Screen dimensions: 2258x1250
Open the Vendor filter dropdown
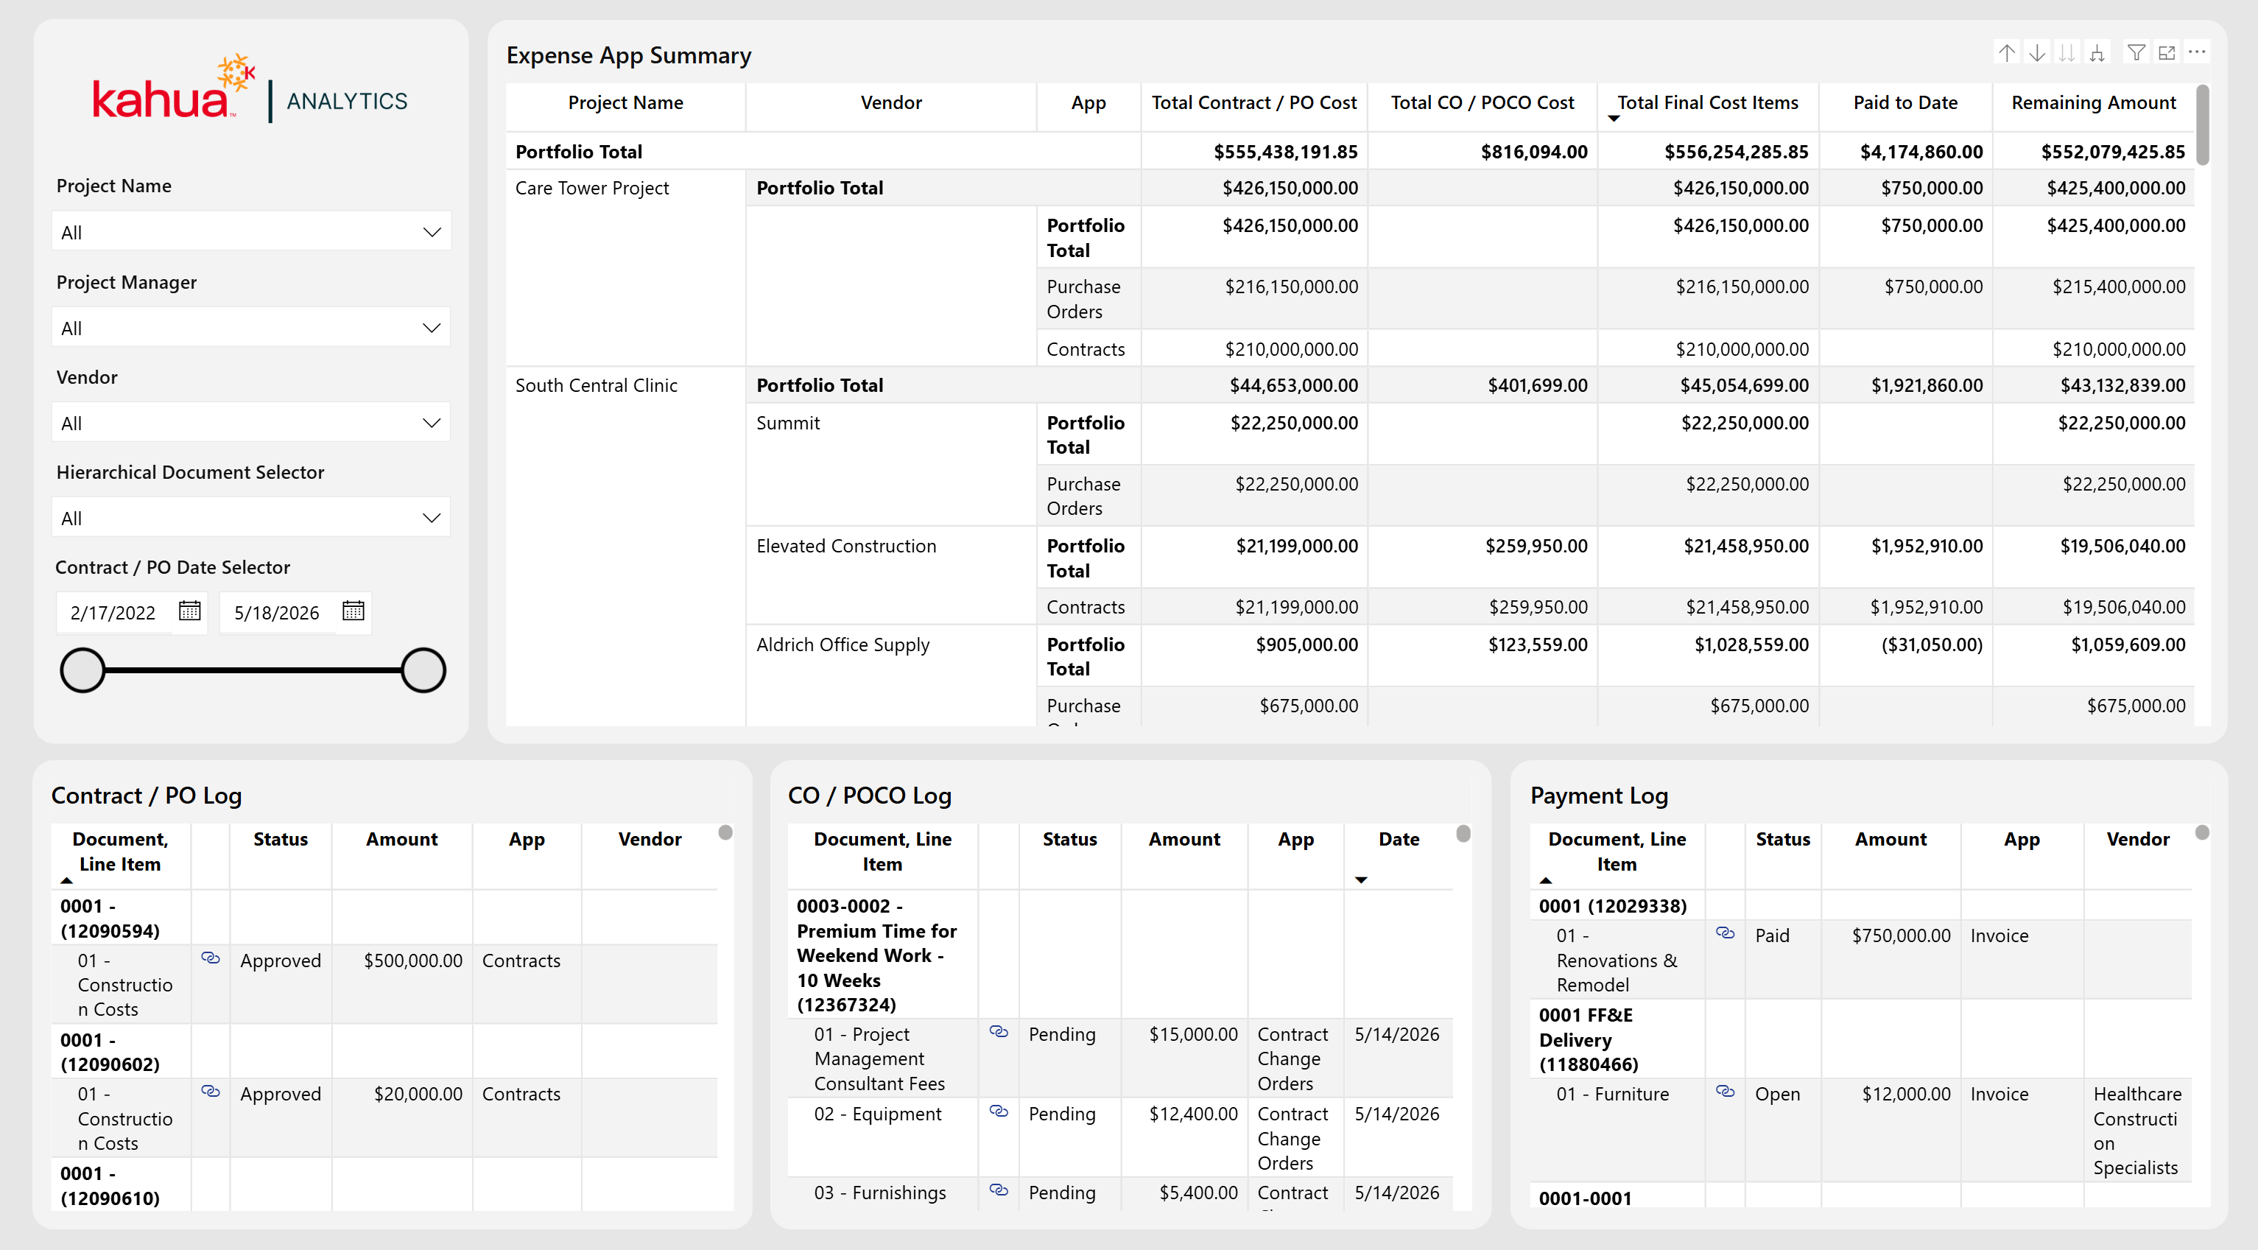pyautogui.click(x=251, y=423)
